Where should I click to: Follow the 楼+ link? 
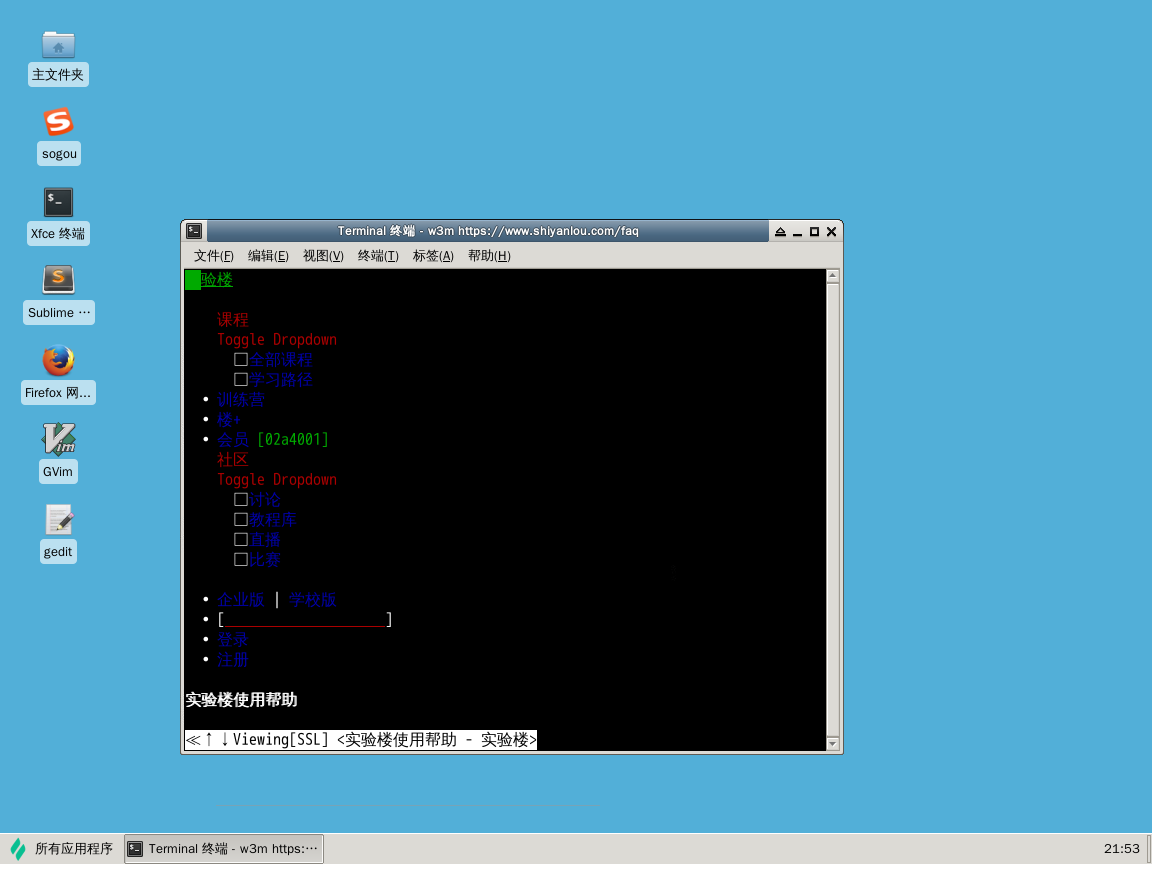pyautogui.click(x=228, y=419)
